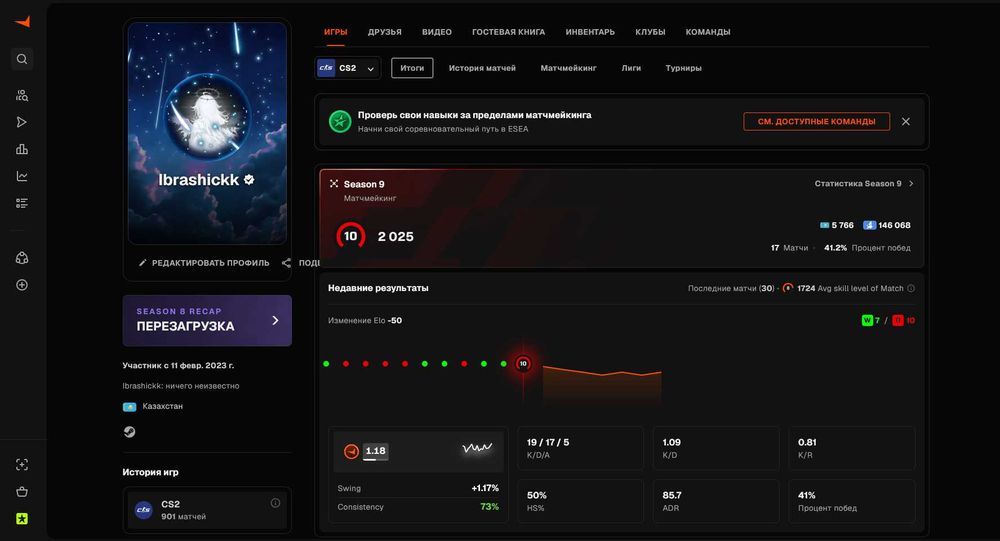Click the share icon beside edit profile
The height and width of the screenshot is (541, 1000).
286,263
